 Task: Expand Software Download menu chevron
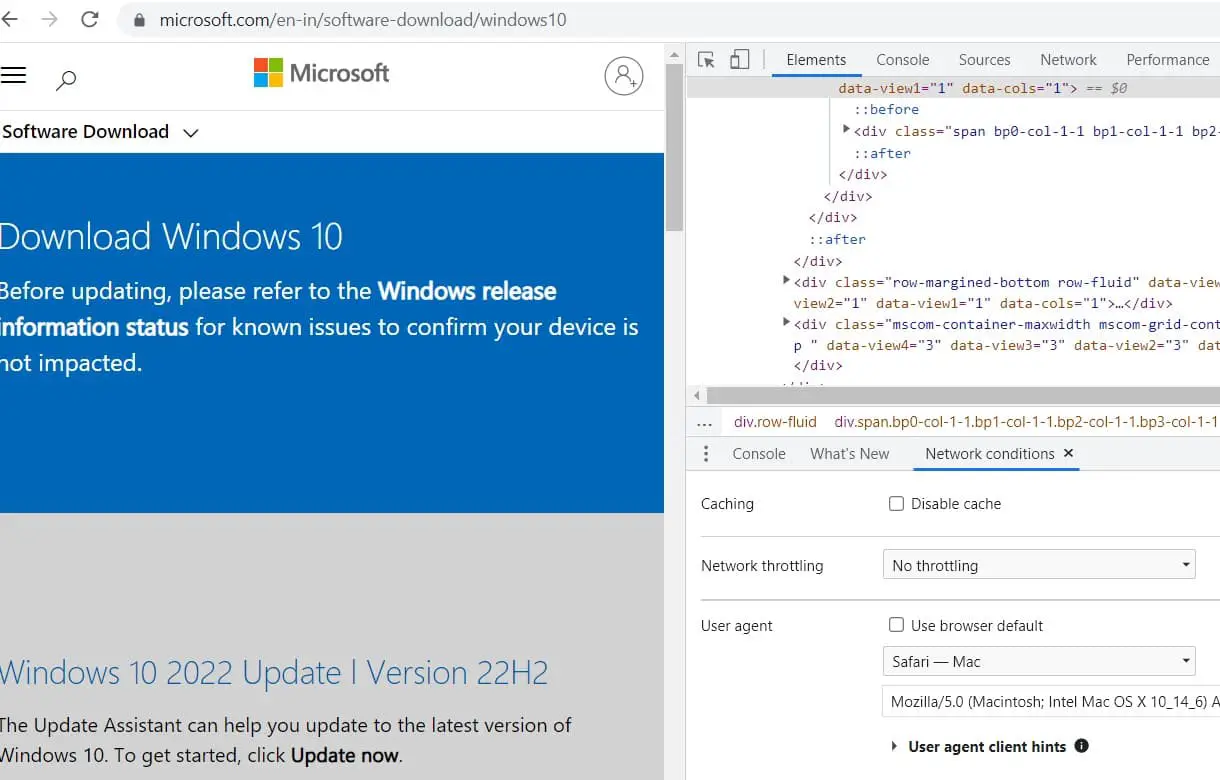coord(191,133)
